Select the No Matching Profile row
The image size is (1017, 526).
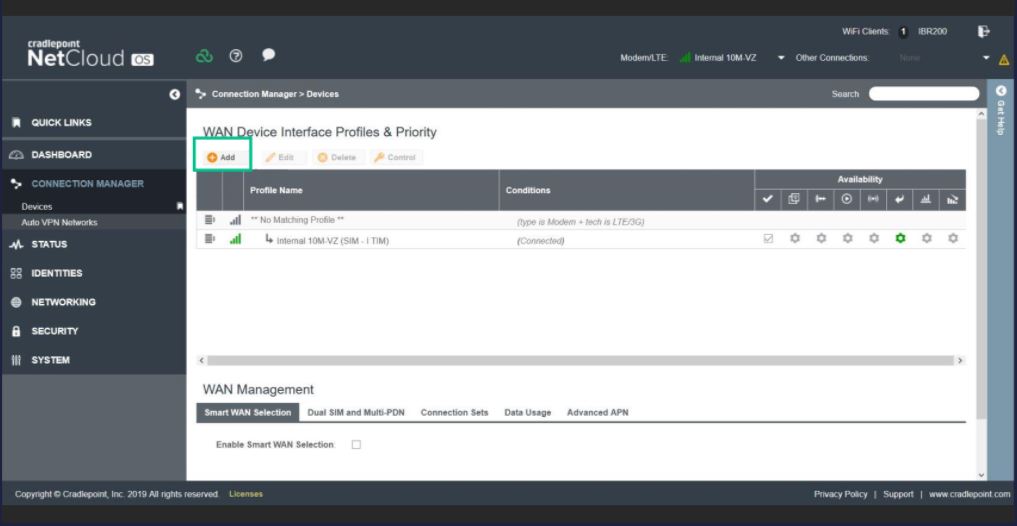tap(581, 220)
